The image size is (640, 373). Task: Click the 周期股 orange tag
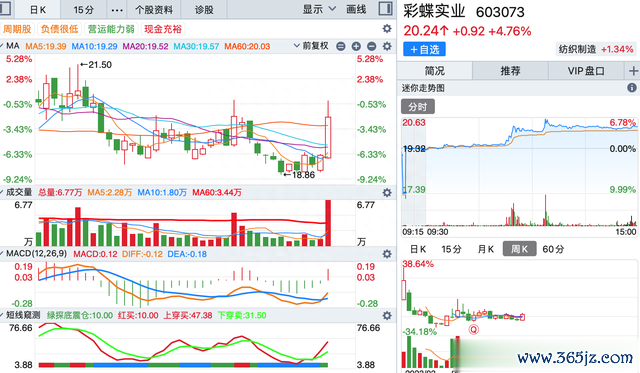click(x=17, y=29)
